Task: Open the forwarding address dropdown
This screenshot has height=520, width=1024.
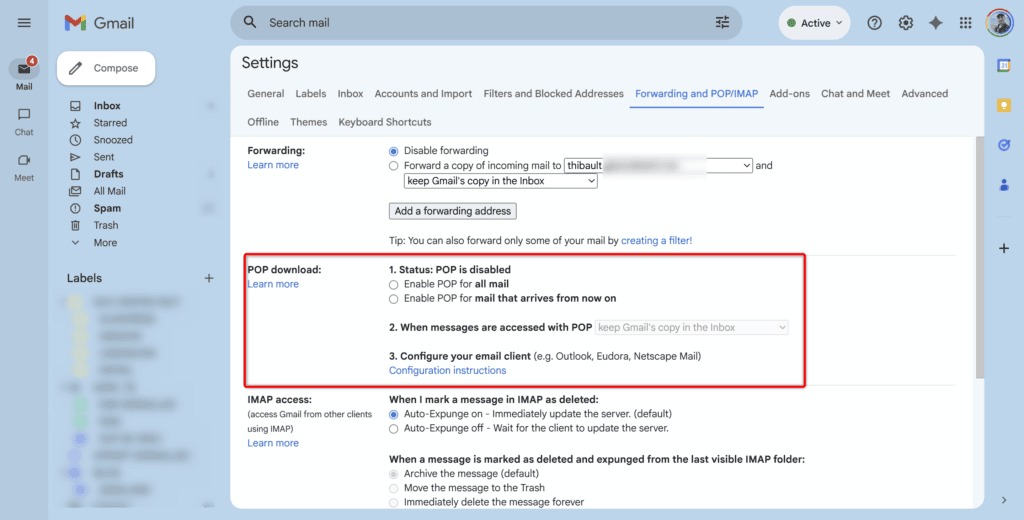Action: tap(658, 166)
